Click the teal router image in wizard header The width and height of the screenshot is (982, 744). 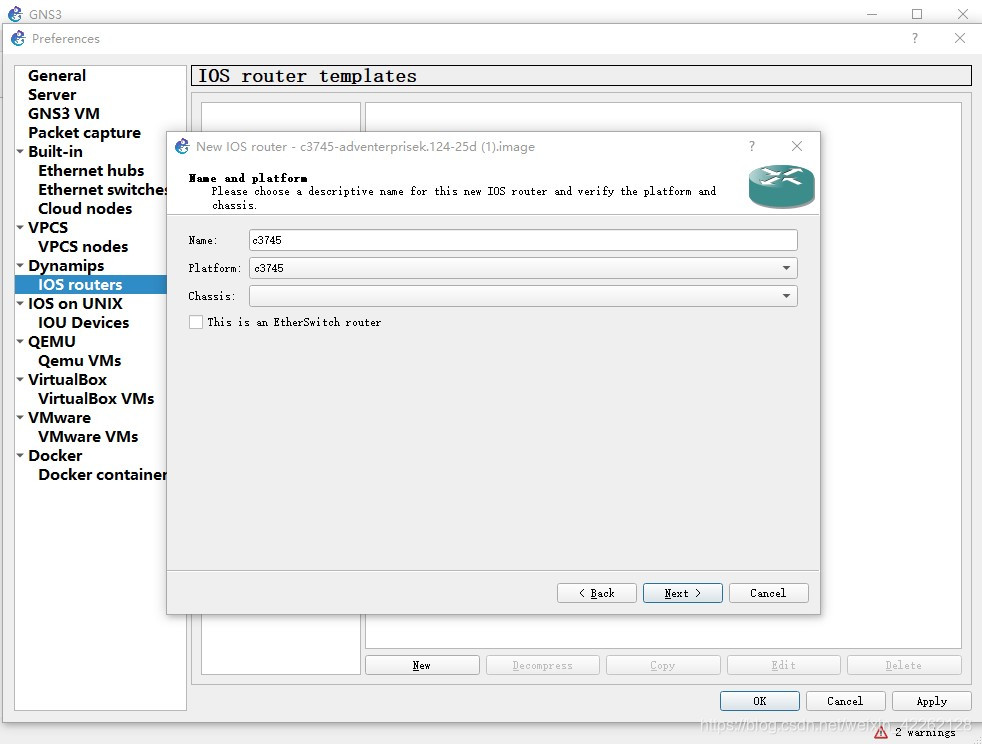click(781, 186)
